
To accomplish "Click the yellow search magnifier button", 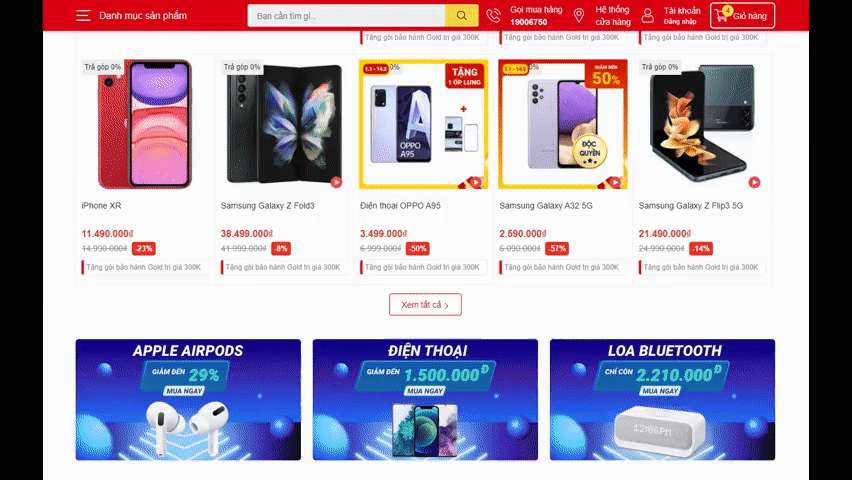I will click(x=461, y=16).
